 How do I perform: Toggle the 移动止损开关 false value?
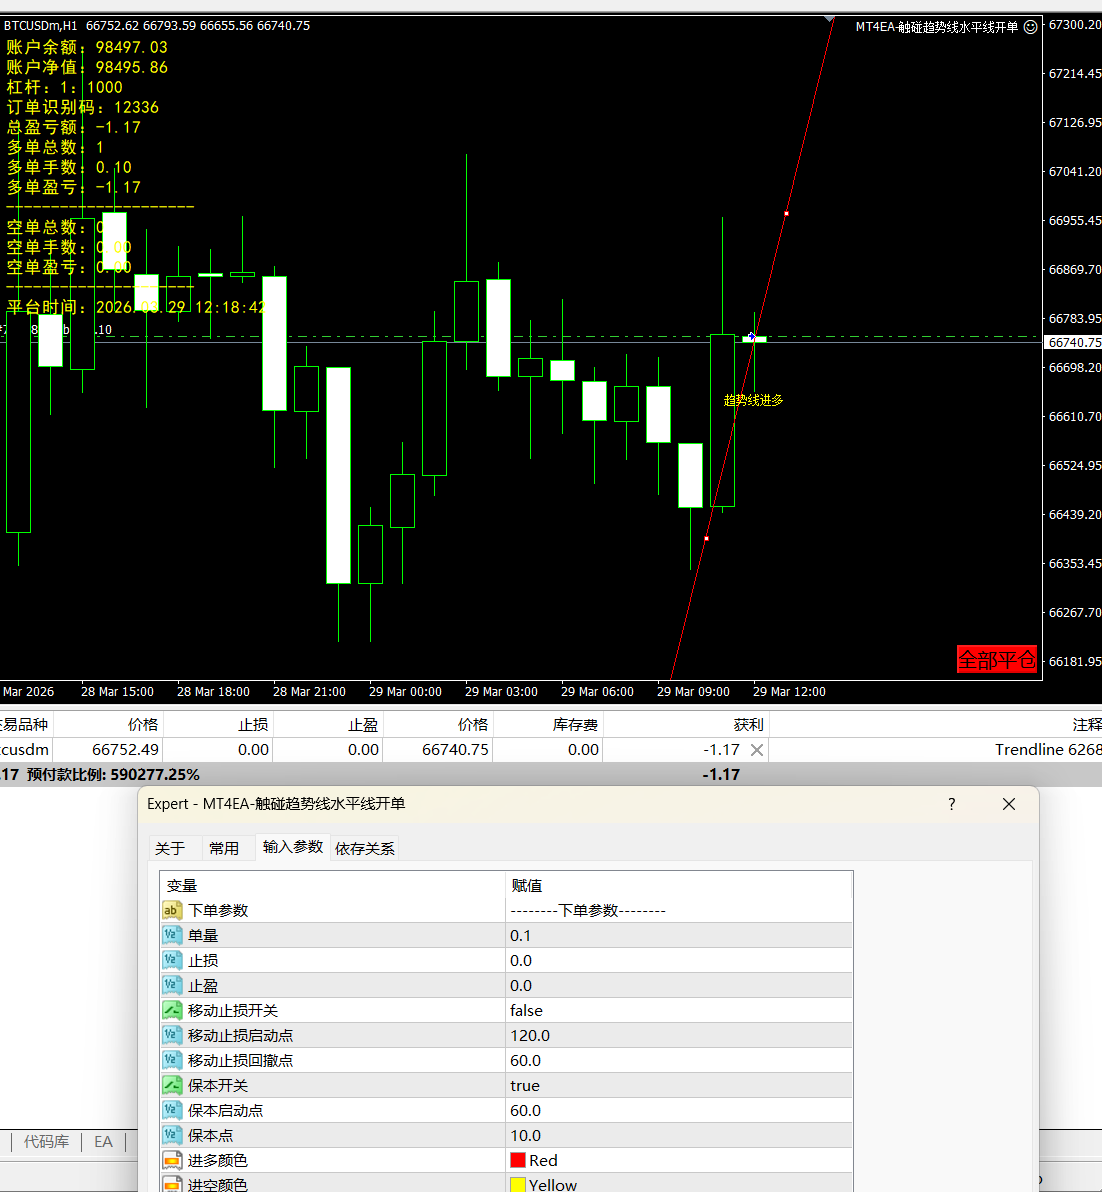pyautogui.click(x=526, y=1011)
